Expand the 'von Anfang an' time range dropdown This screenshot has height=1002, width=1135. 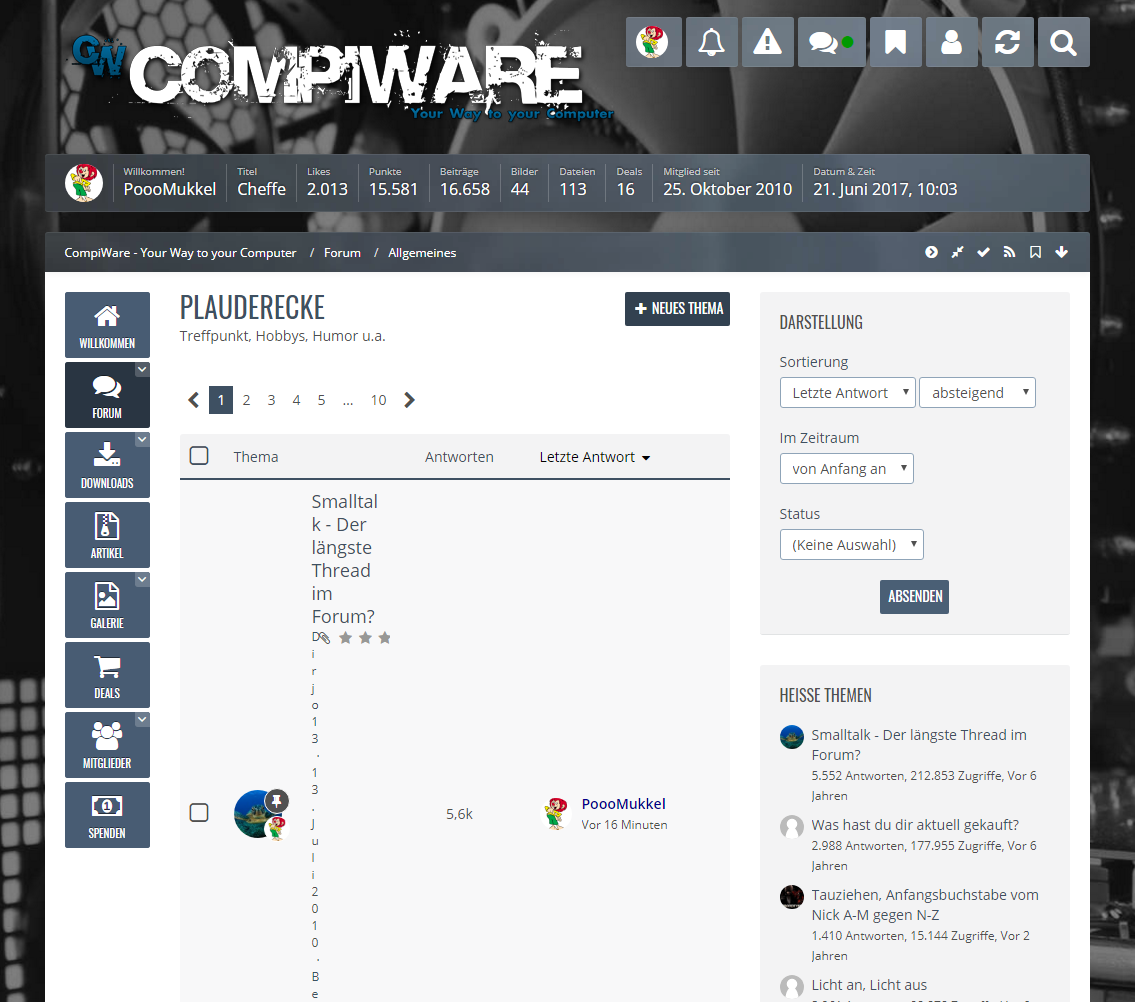coord(846,469)
